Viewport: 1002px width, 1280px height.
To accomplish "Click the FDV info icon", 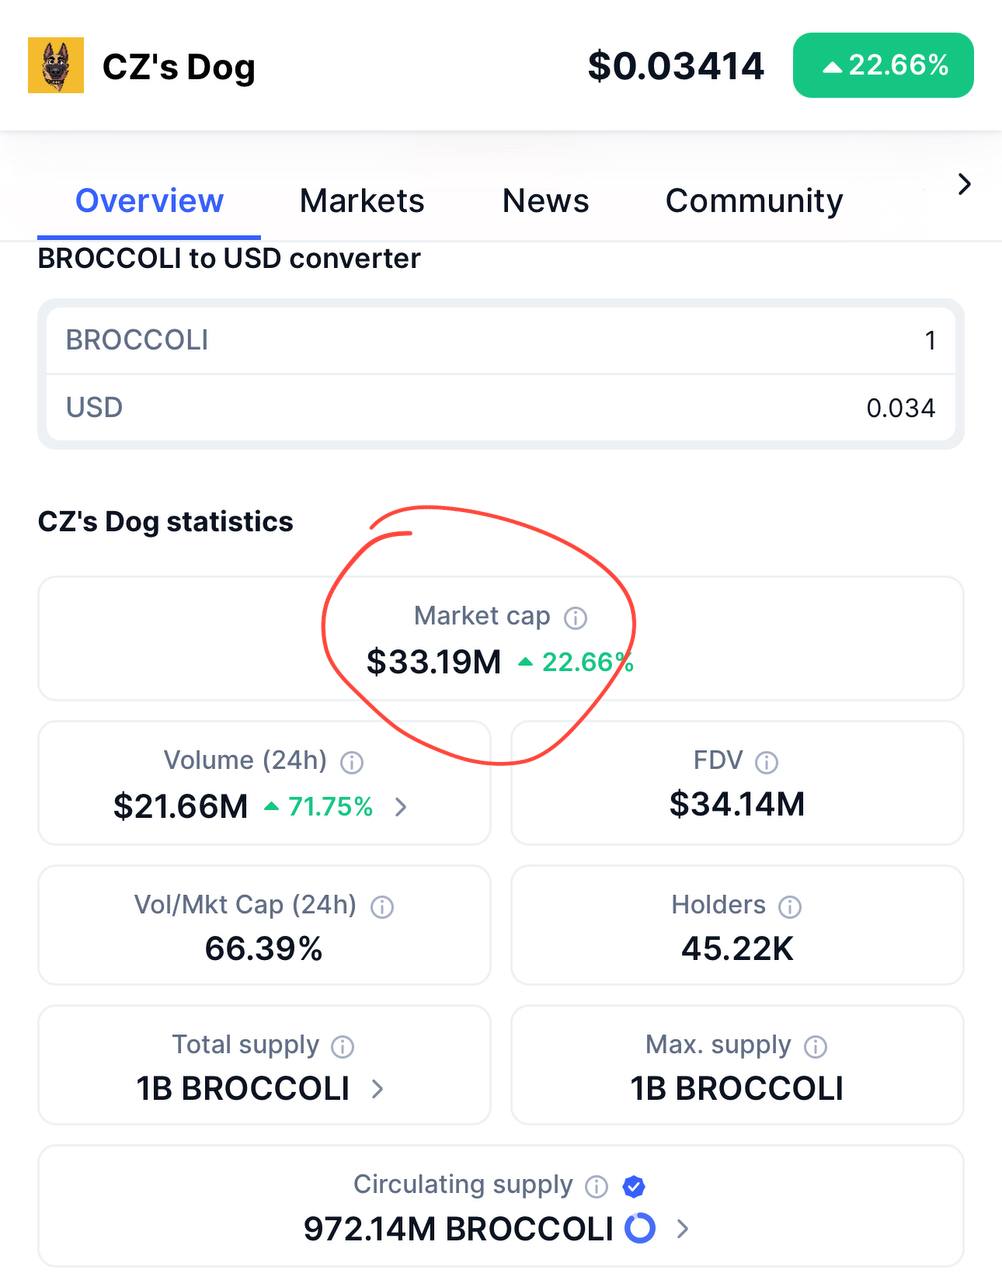I will [x=767, y=763].
